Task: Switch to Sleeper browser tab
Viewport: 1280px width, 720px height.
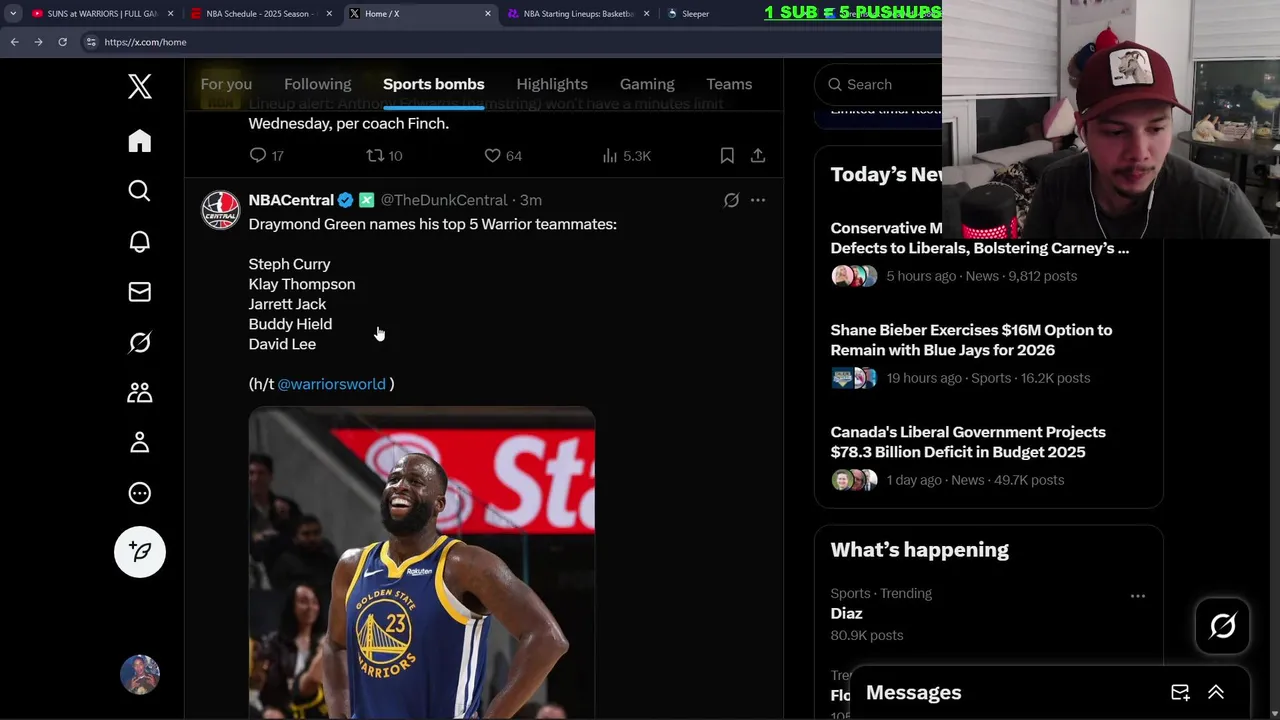Action: tap(695, 14)
